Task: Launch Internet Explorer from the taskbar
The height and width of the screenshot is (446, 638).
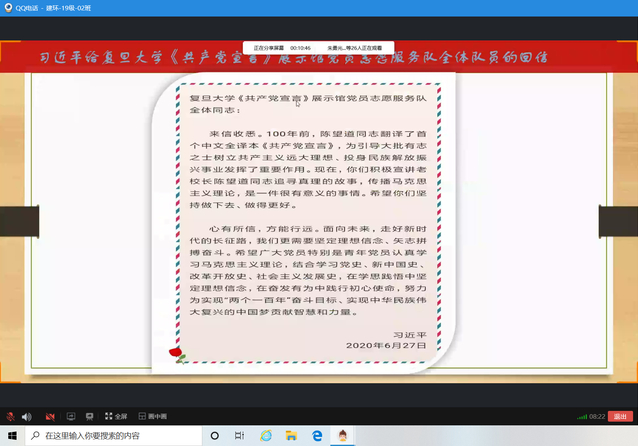Action: [266, 436]
